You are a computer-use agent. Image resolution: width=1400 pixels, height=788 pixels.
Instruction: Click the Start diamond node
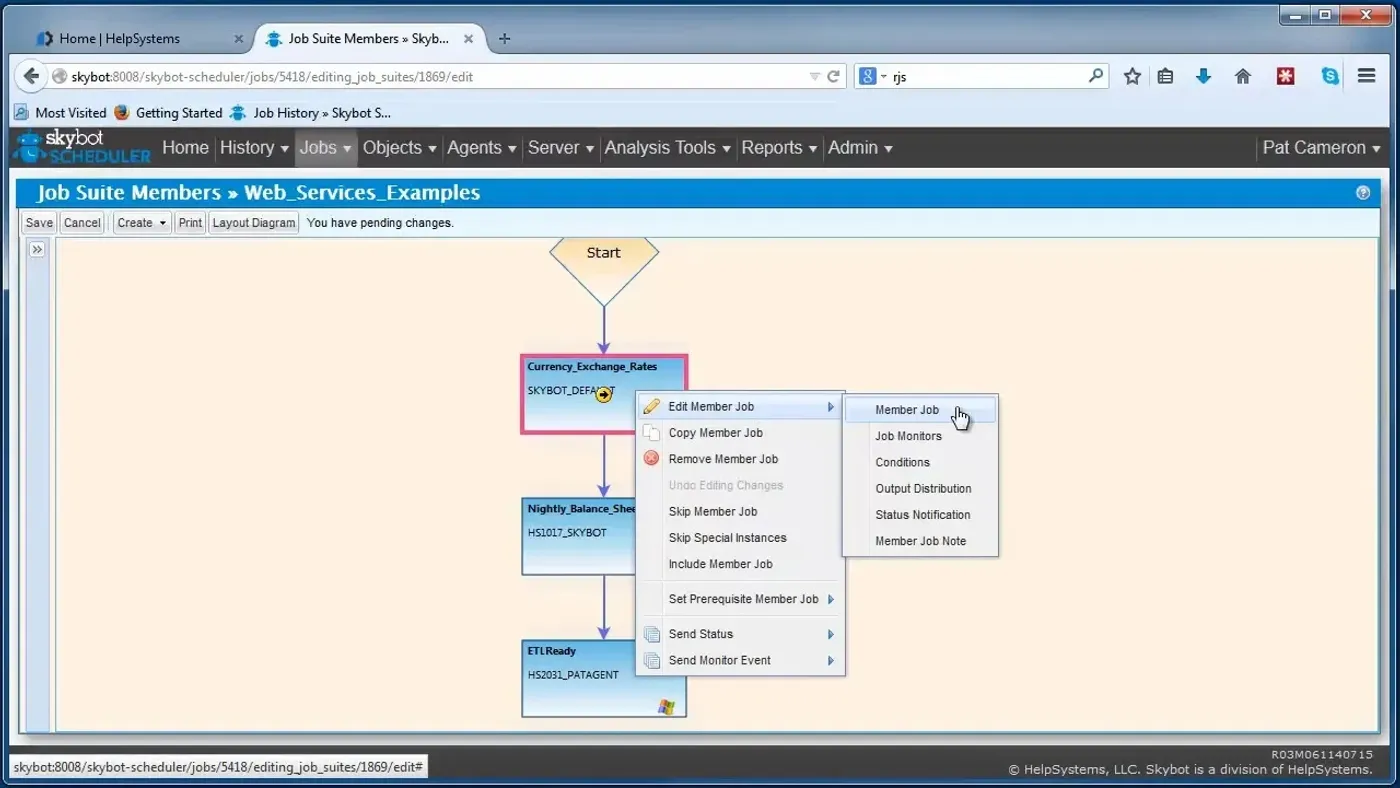point(604,270)
